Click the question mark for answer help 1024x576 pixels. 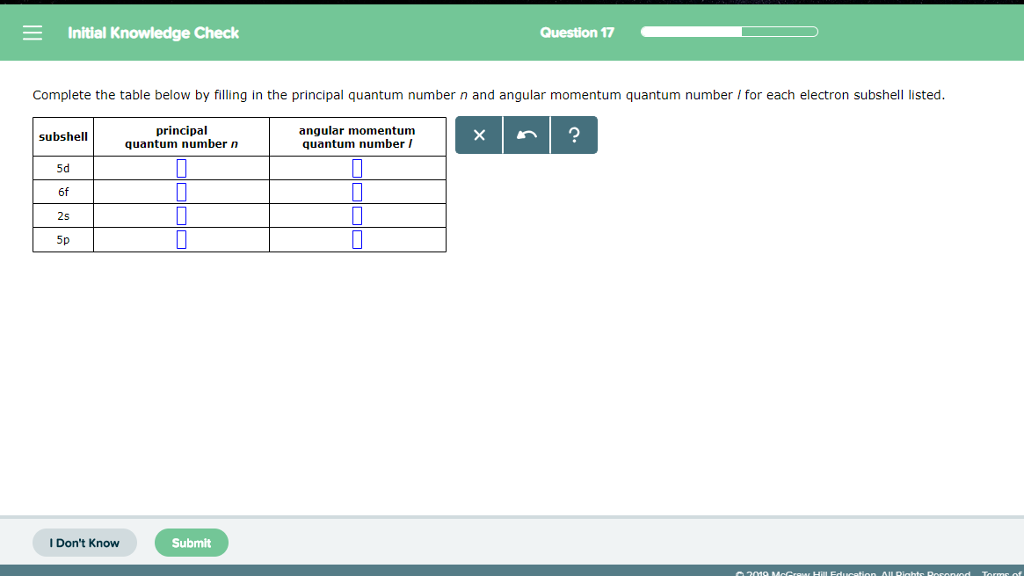pyautogui.click(x=574, y=135)
